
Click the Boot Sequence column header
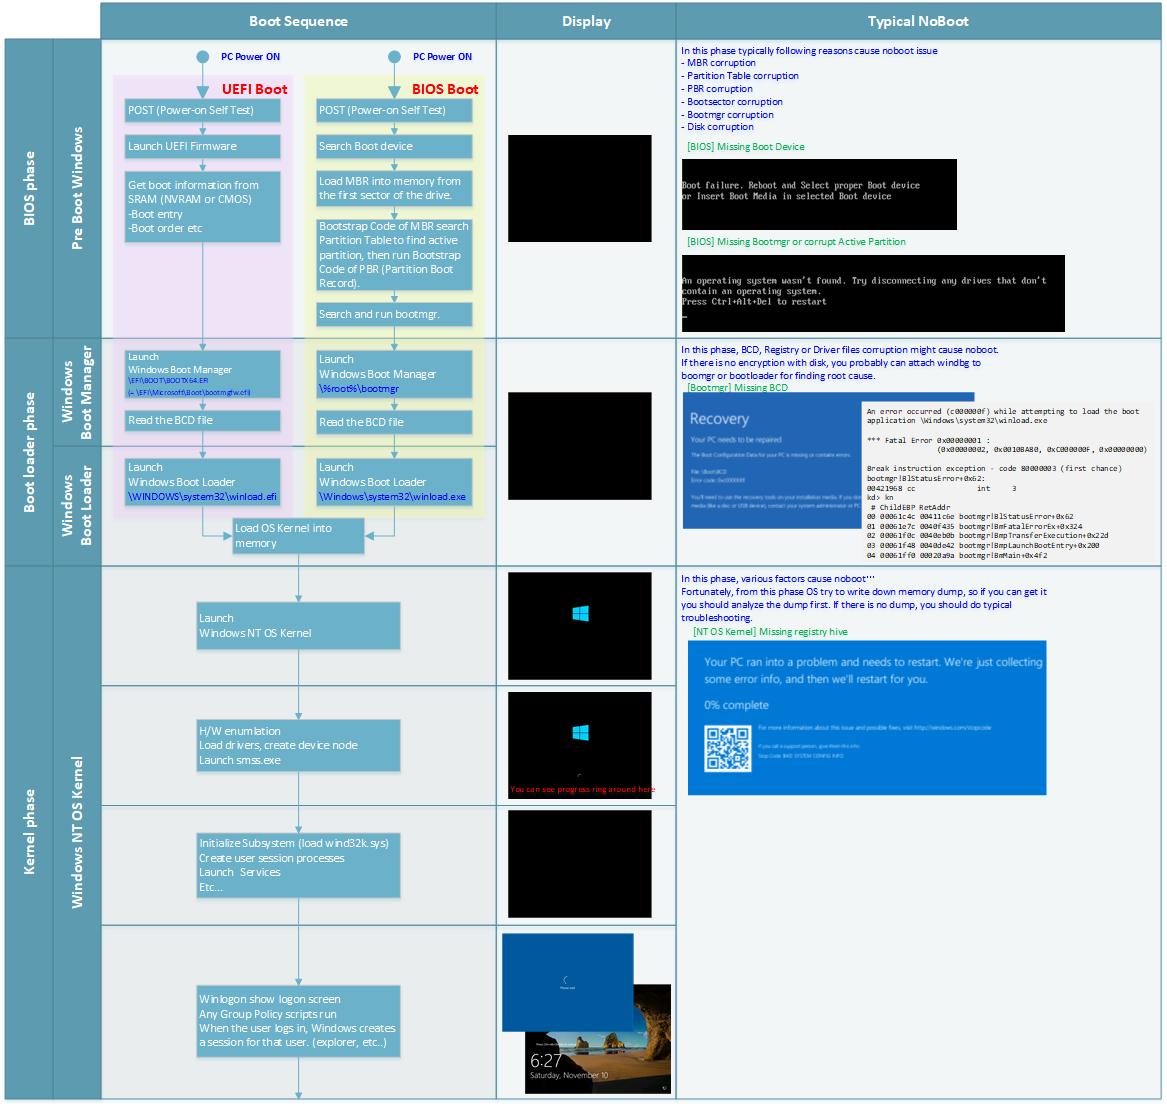tap(298, 21)
